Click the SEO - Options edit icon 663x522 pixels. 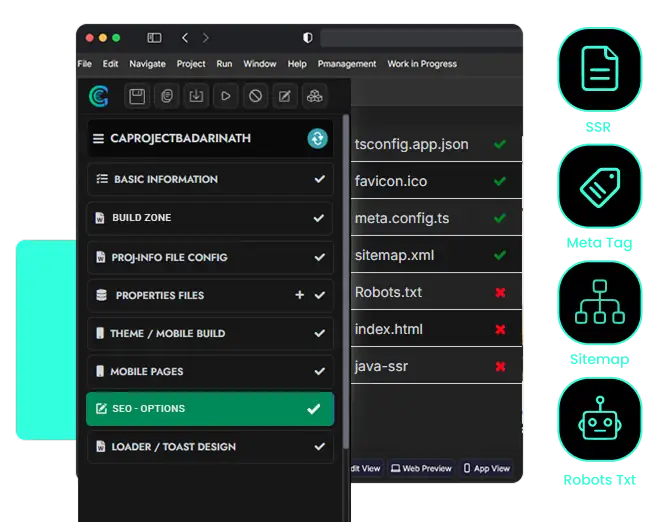click(x=101, y=408)
